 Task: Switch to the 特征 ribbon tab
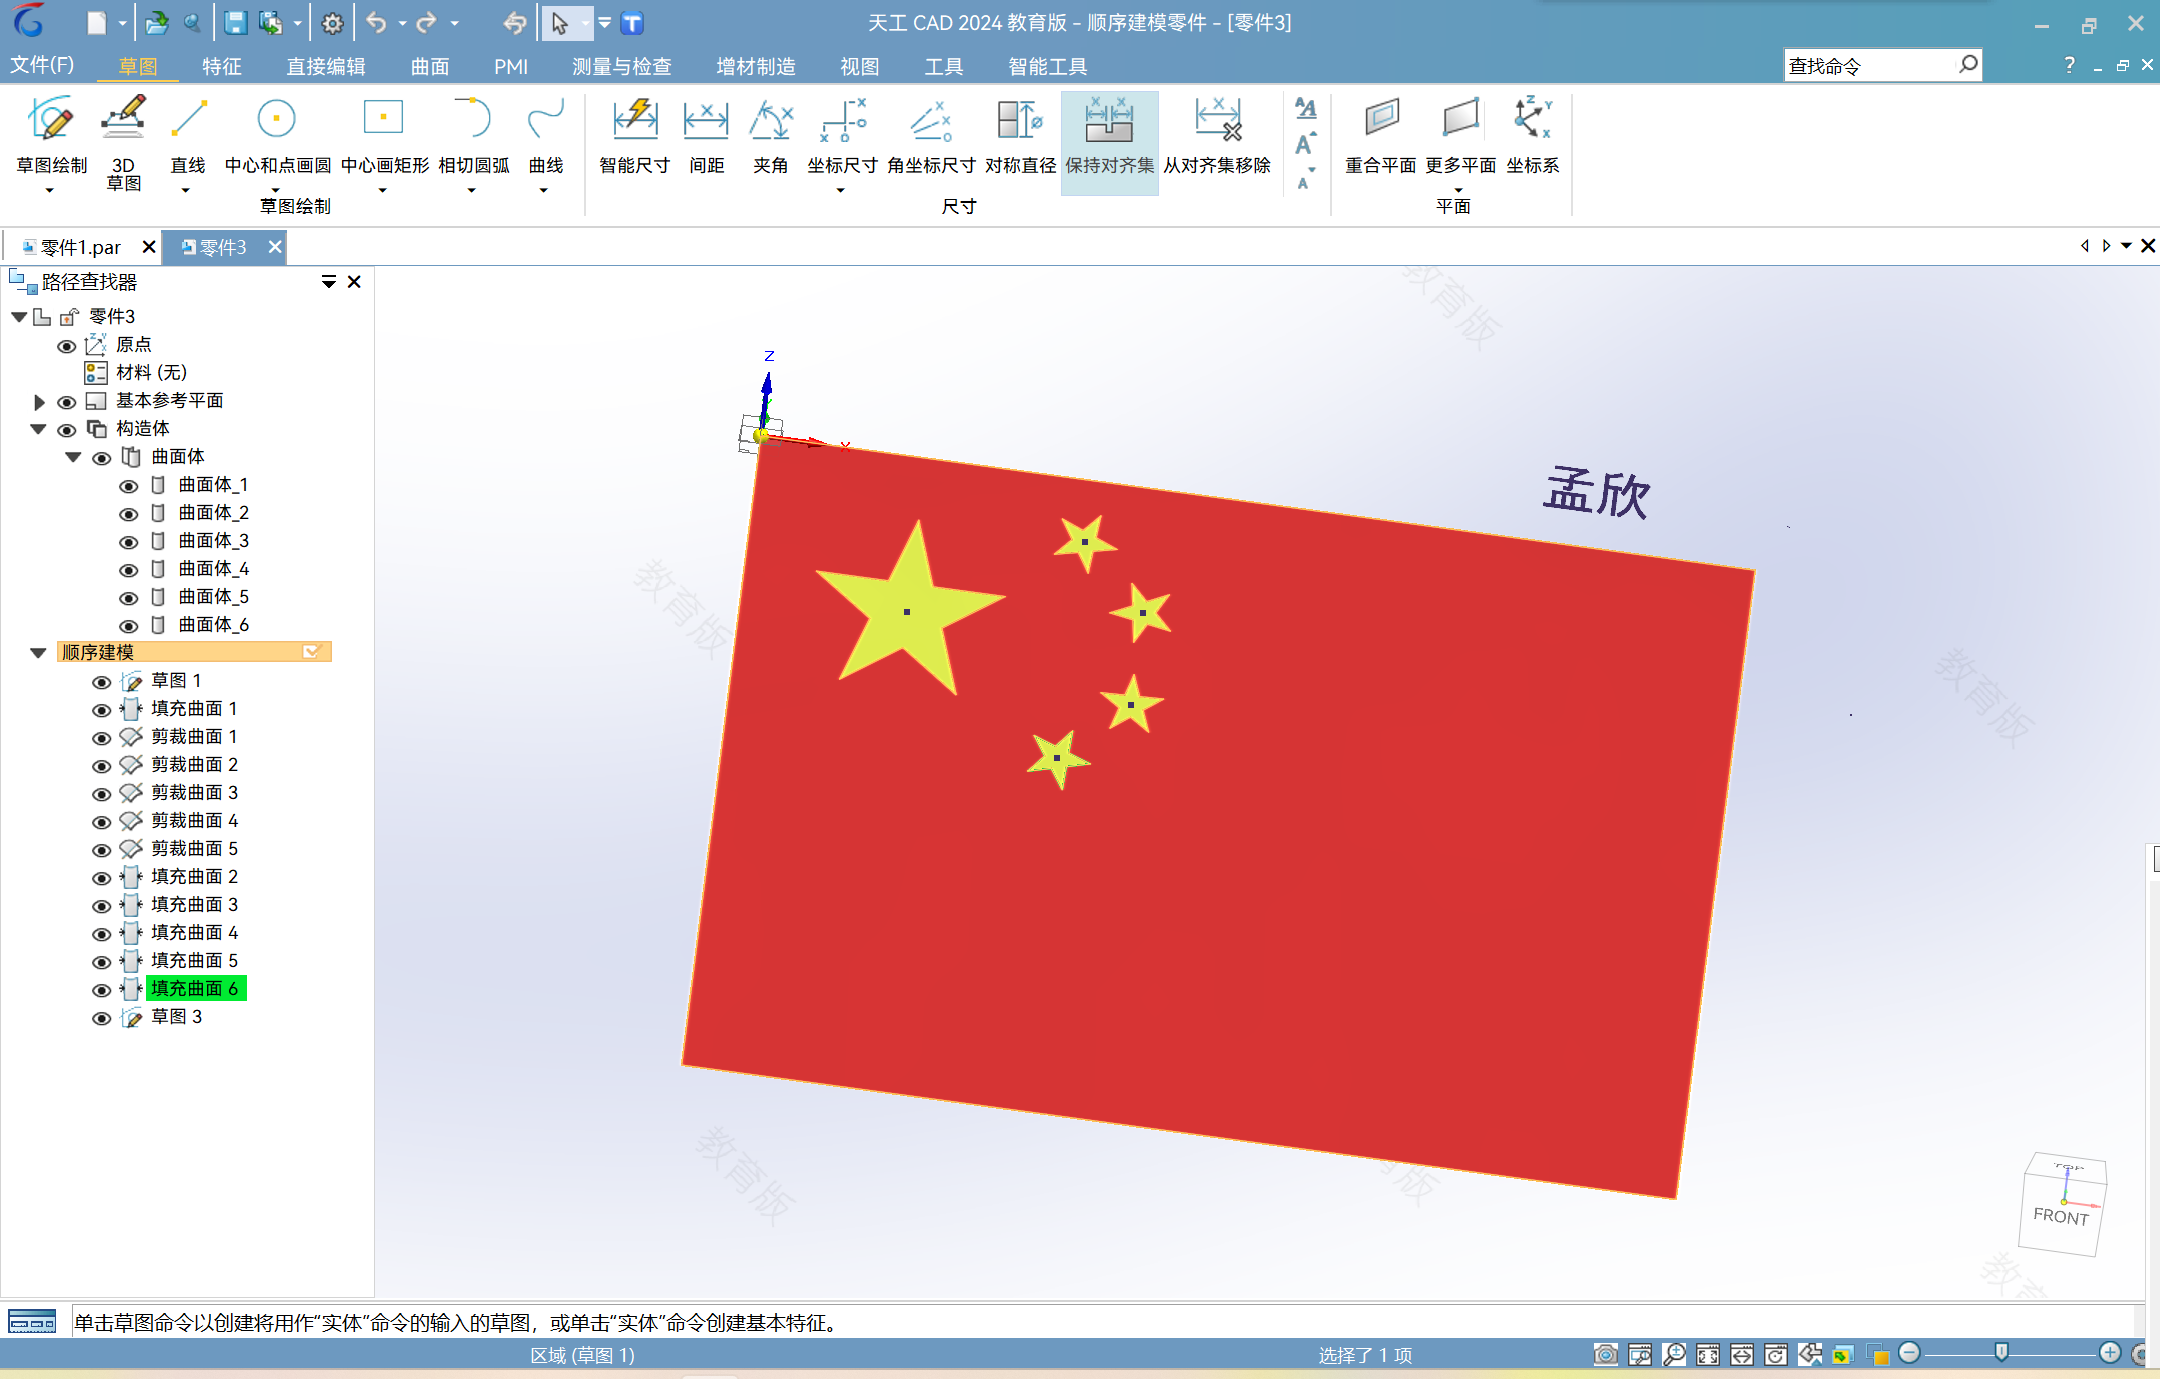point(221,66)
